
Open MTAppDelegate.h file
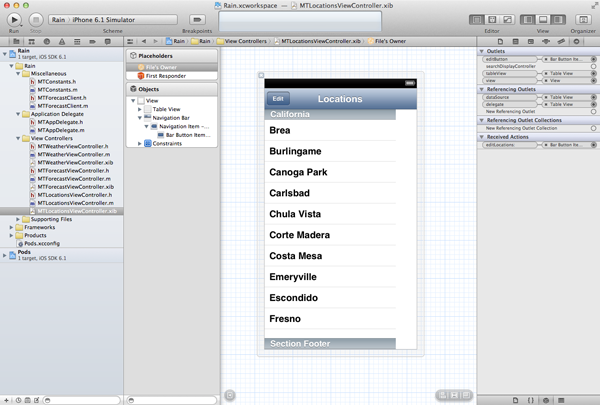pyautogui.click(x=60, y=122)
